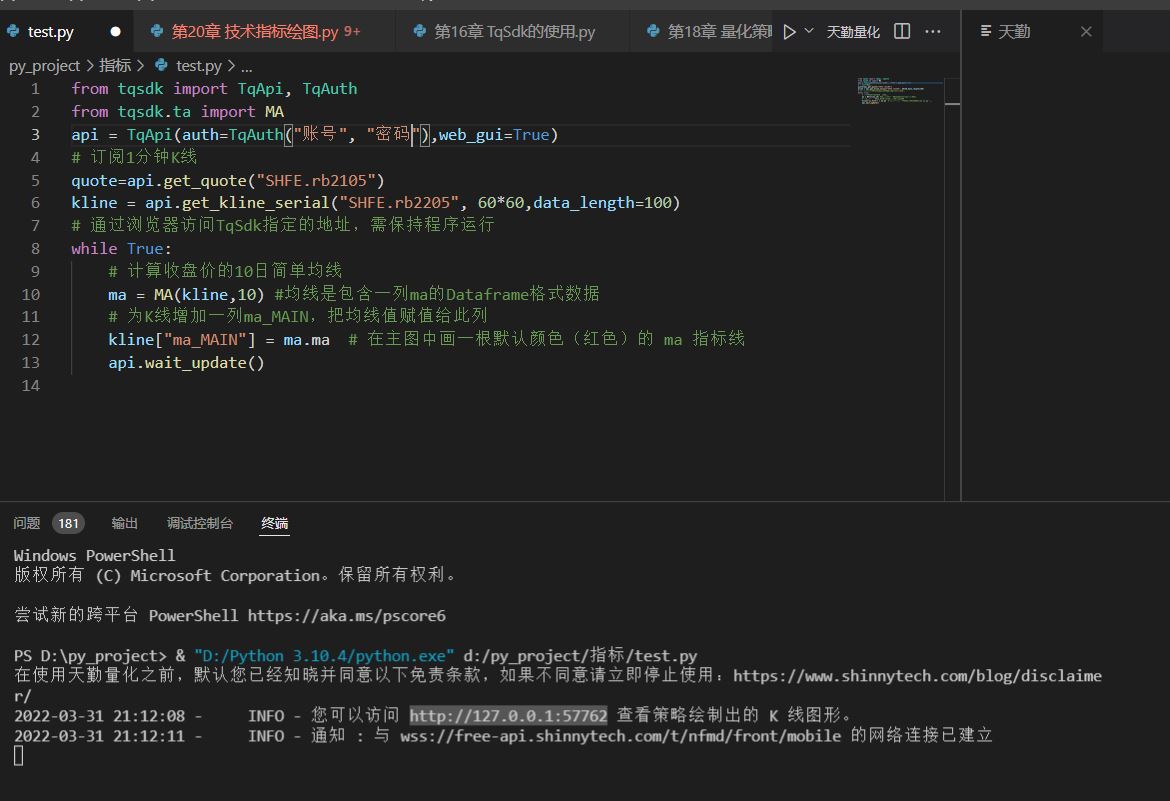This screenshot has width=1170, height=801.
Task: Split the editor with layout icon
Action: click(902, 31)
